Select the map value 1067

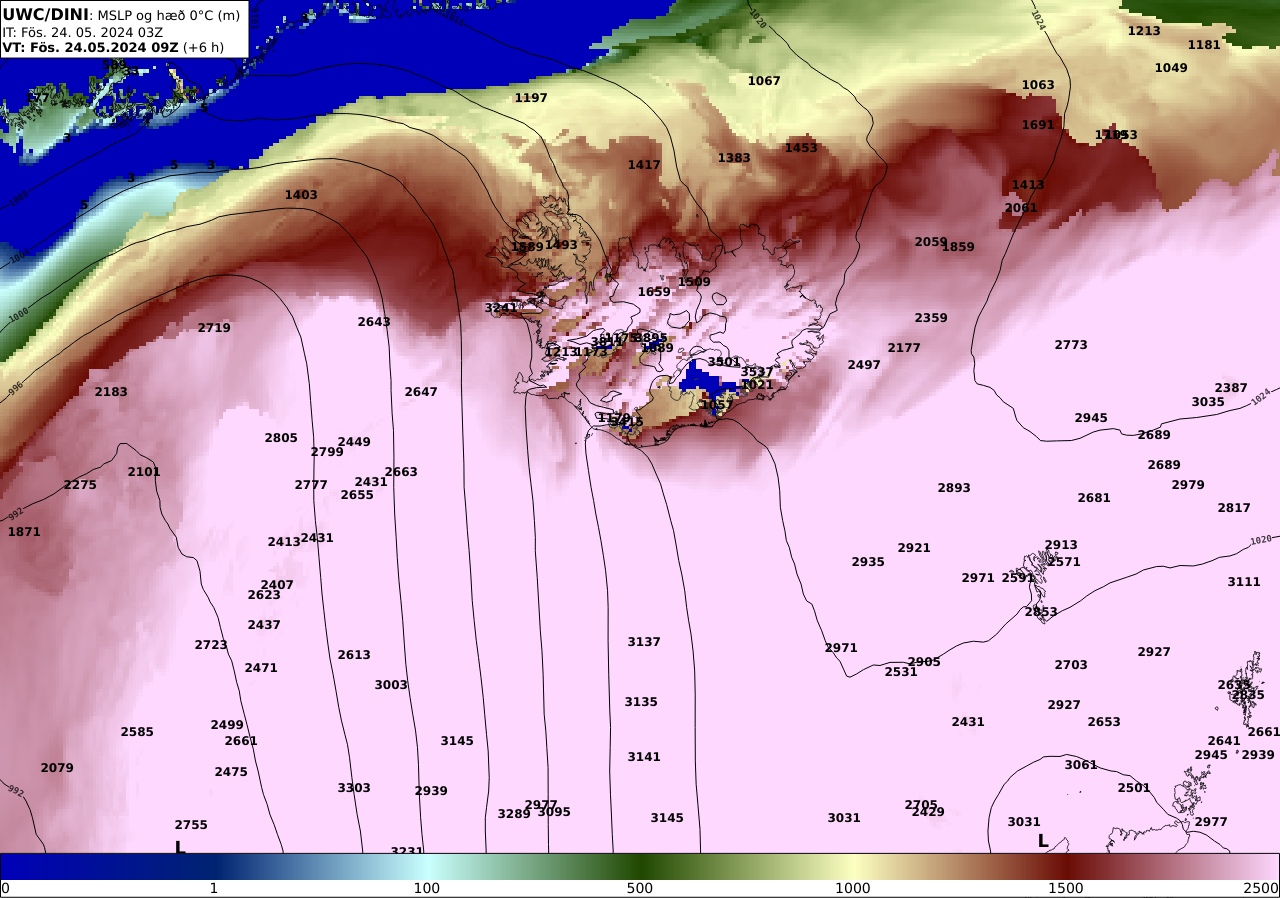tap(764, 81)
